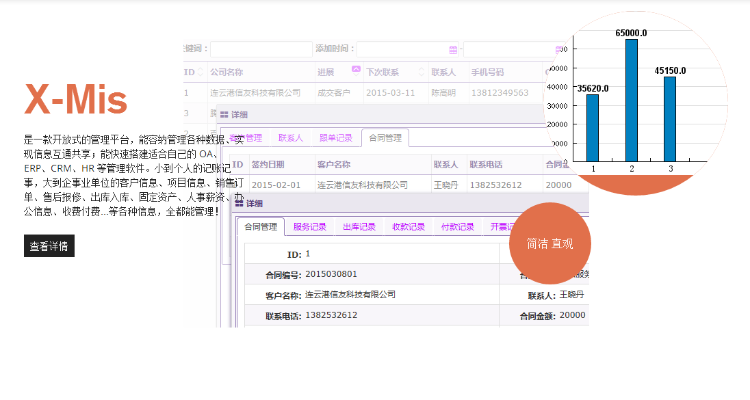Image resolution: width=750 pixels, height=400 pixels.
Task: Select the upper 合同管理 tab
Action: [384, 138]
